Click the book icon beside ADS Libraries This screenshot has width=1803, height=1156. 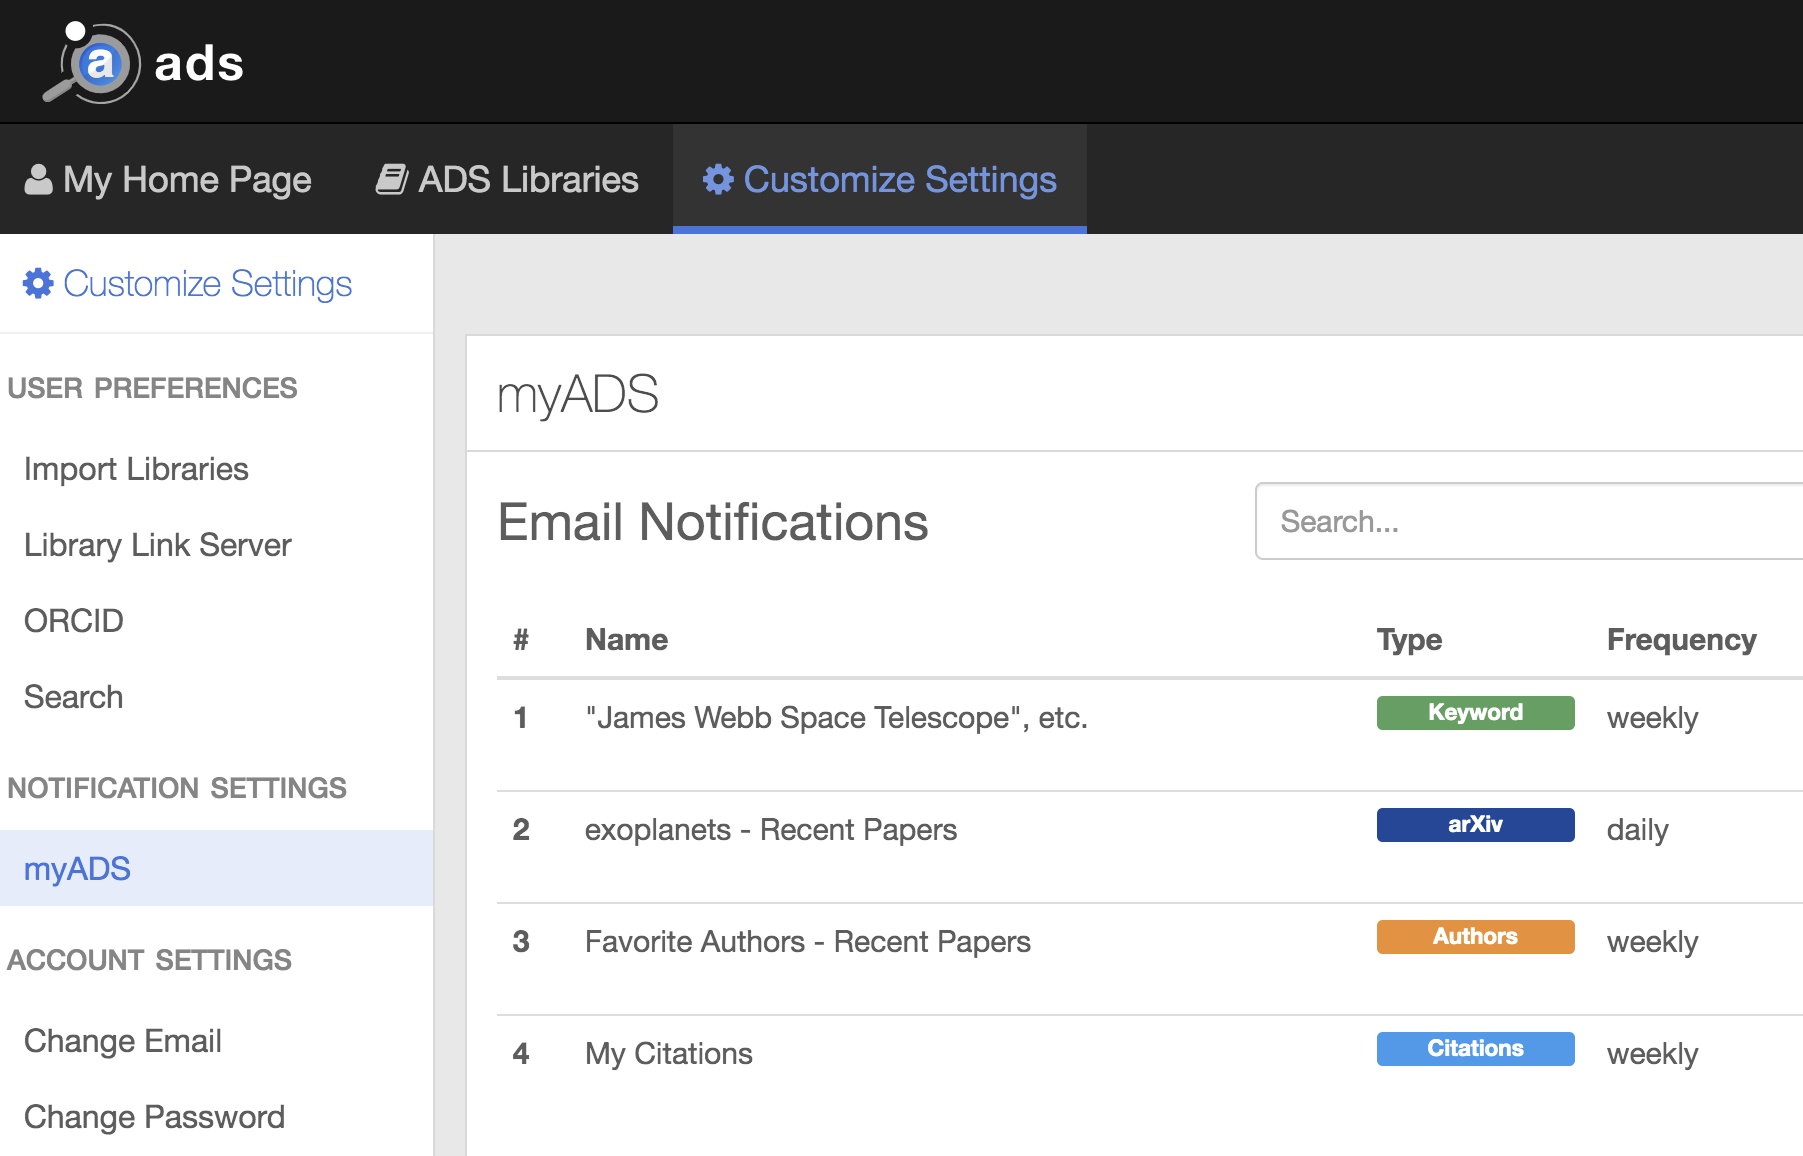pos(391,180)
